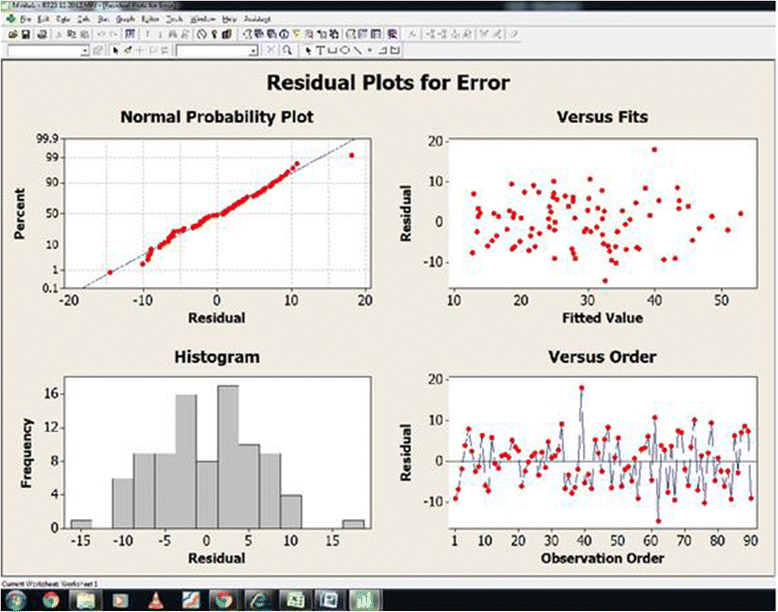Click the Normal Probability Plot heading

click(217, 117)
